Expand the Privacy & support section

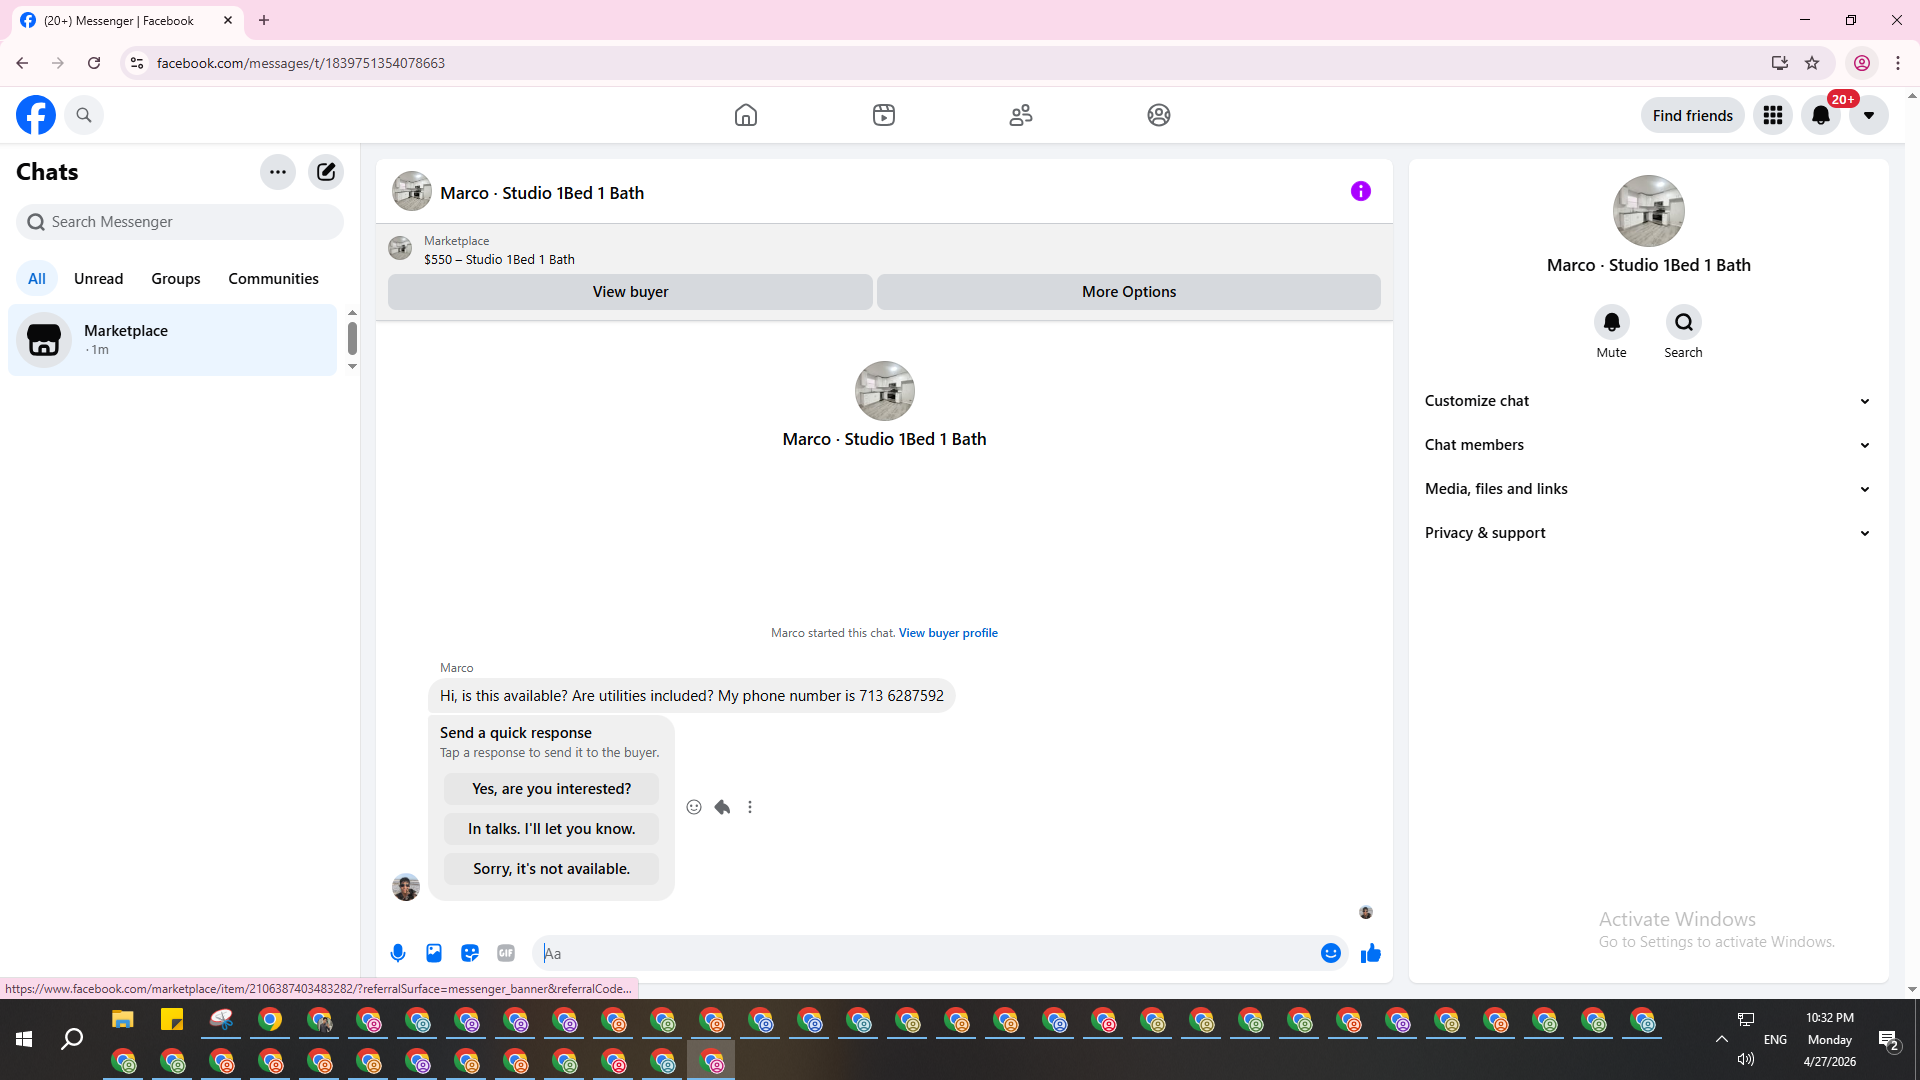click(1648, 533)
